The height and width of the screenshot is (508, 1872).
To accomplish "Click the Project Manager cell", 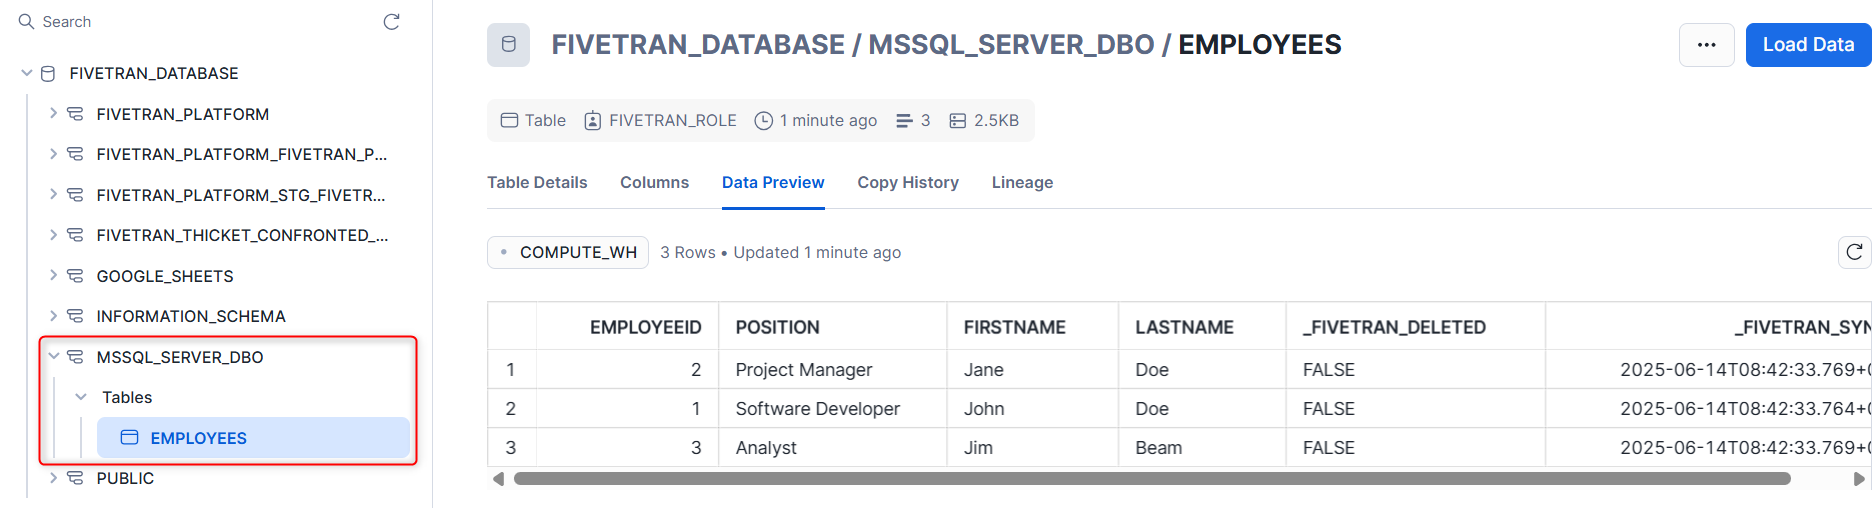I will [x=833, y=370].
